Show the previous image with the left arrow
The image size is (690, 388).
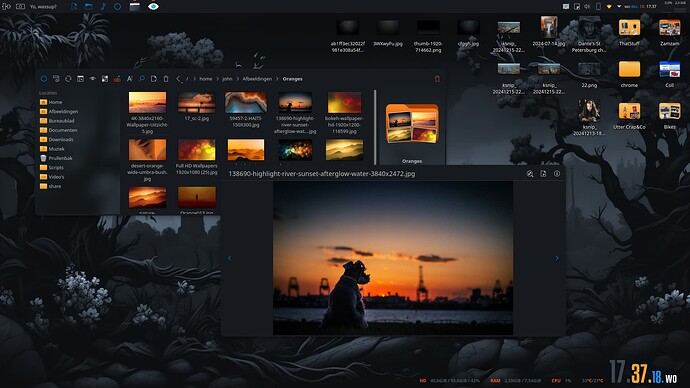pyautogui.click(x=229, y=258)
